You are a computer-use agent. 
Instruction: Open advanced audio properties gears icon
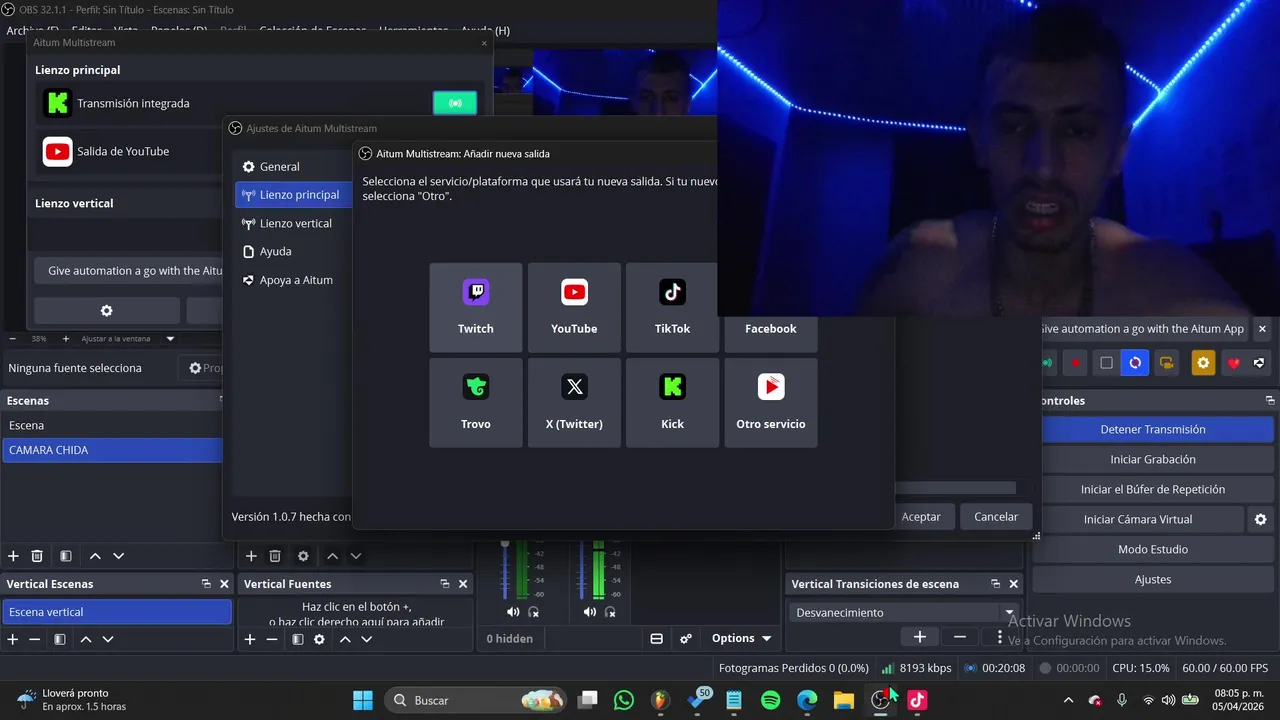[x=686, y=638]
